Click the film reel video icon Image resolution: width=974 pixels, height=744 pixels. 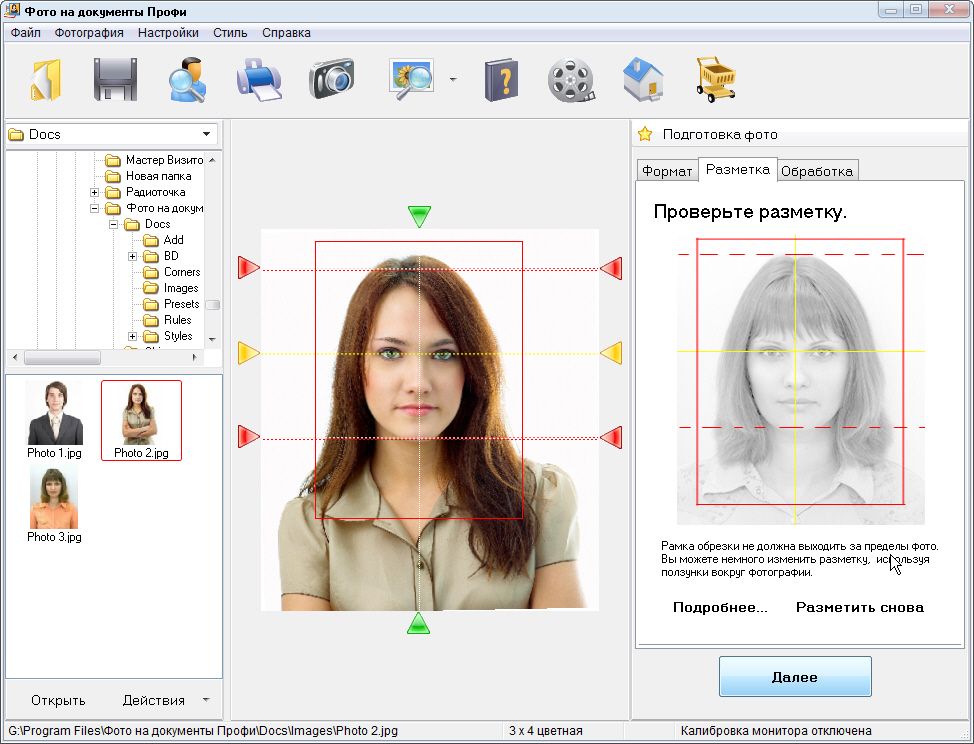point(571,80)
